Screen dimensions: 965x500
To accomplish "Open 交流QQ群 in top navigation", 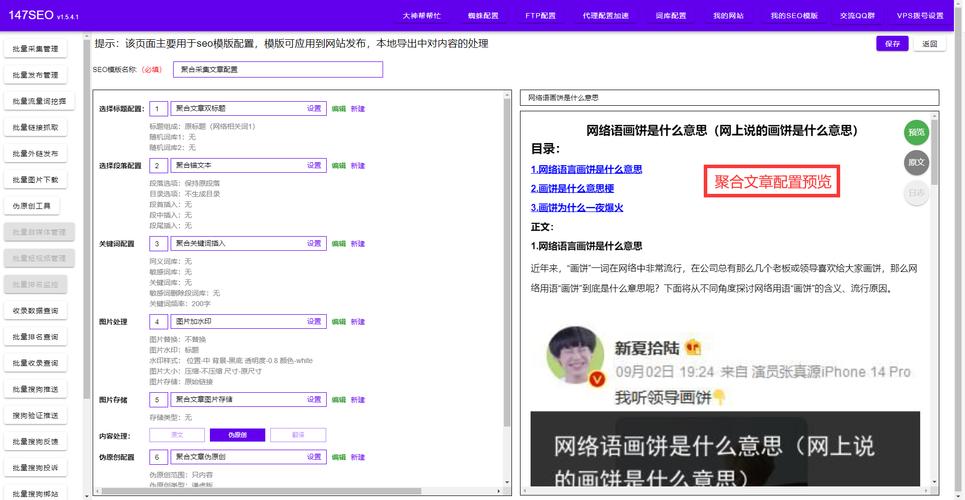I will coord(857,16).
